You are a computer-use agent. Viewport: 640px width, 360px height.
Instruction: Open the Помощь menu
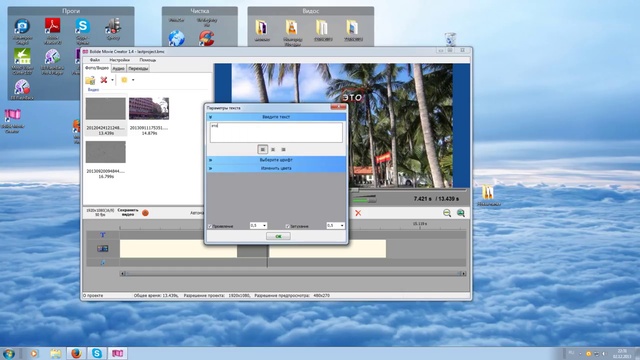tap(147, 60)
